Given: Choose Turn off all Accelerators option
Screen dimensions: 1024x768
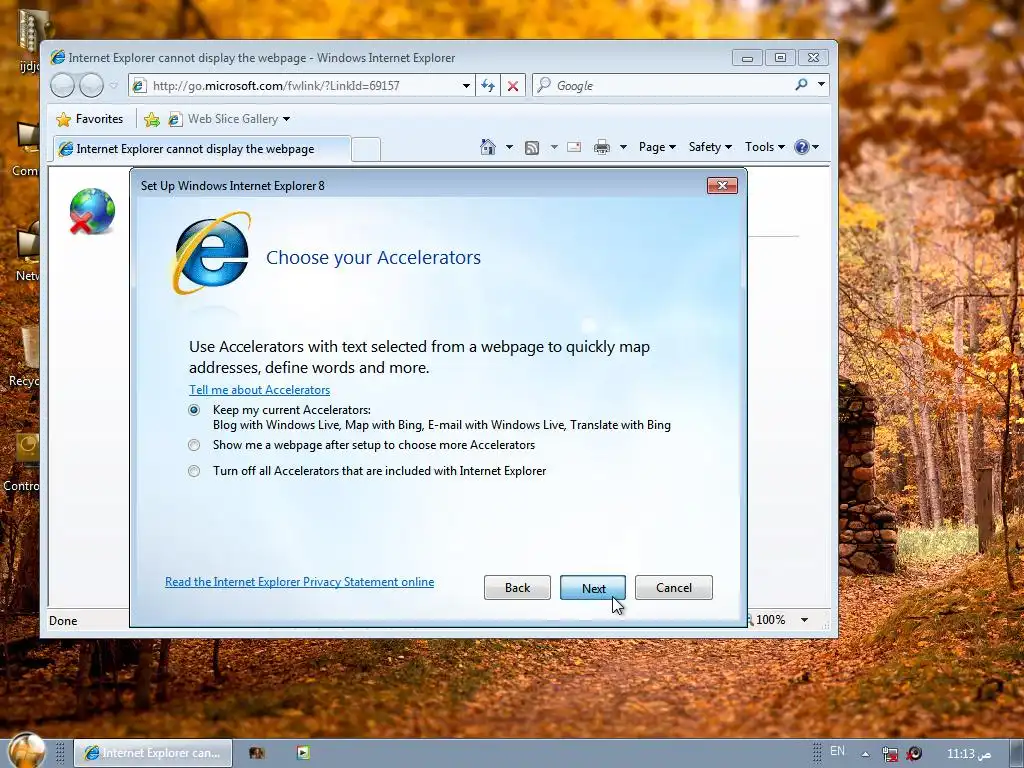Looking at the screenshot, I should pyautogui.click(x=194, y=471).
